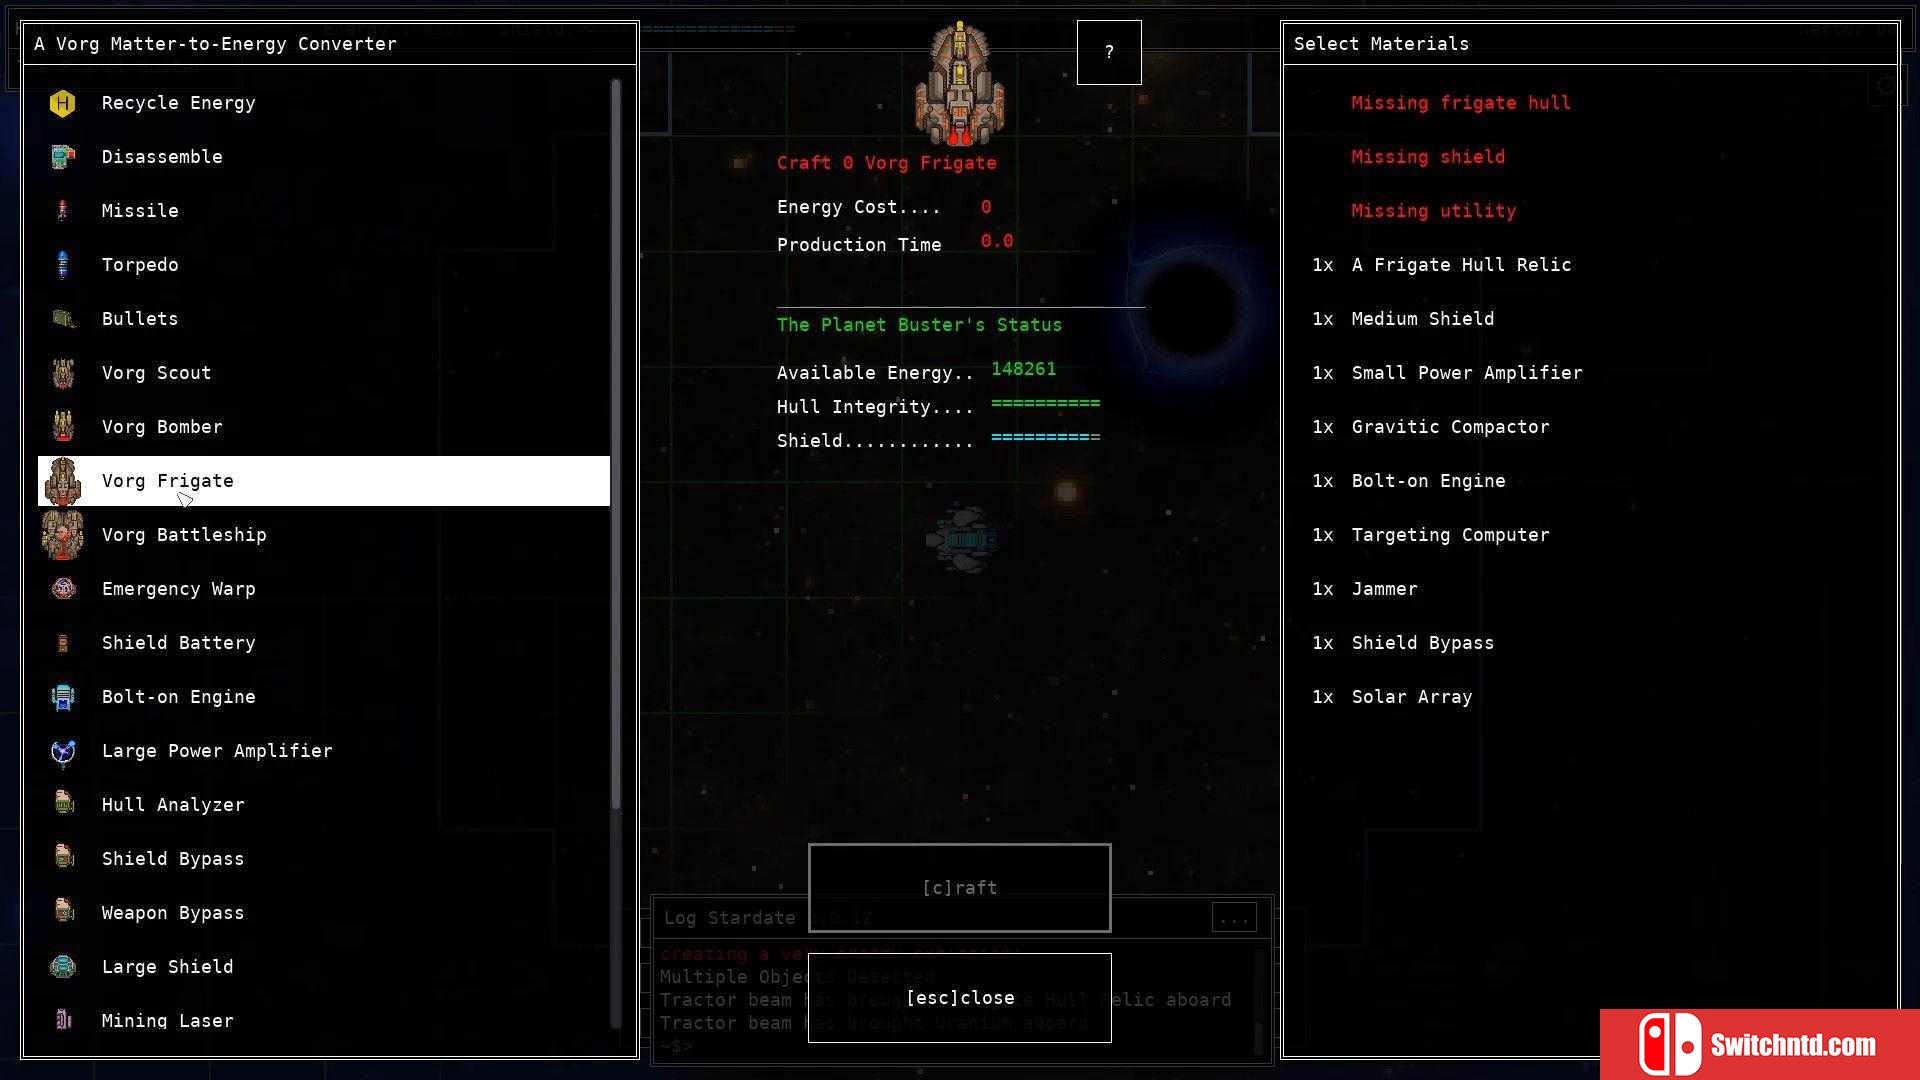Viewport: 1920px width, 1080px height.
Task: Select the Hull Analyzer item icon
Action: click(63, 804)
